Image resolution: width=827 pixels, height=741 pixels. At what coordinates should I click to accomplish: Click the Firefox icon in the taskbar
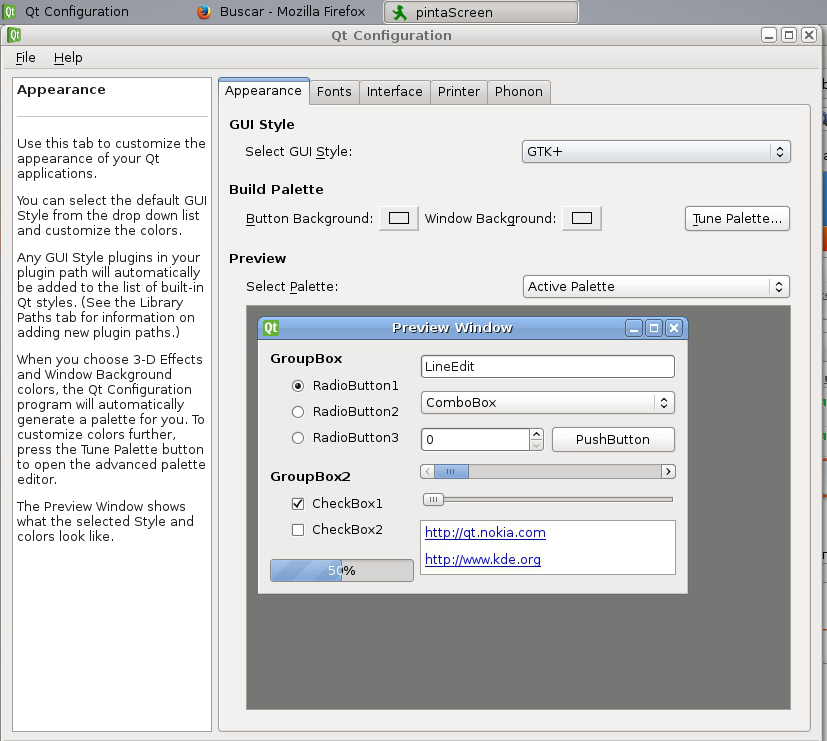point(204,12)
